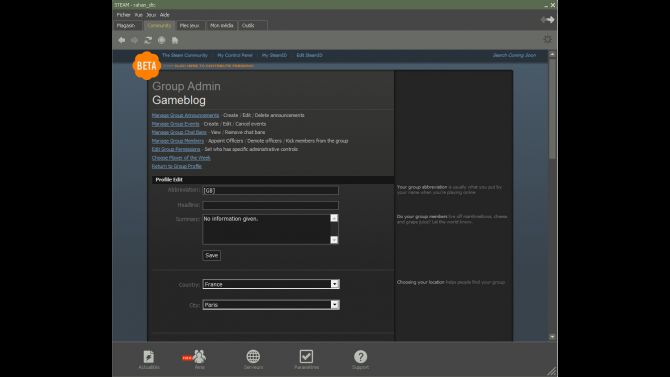Open the Fichier menu
This screenshot has height=377, width=670.
pyautogui.click(x=123, y=15)
